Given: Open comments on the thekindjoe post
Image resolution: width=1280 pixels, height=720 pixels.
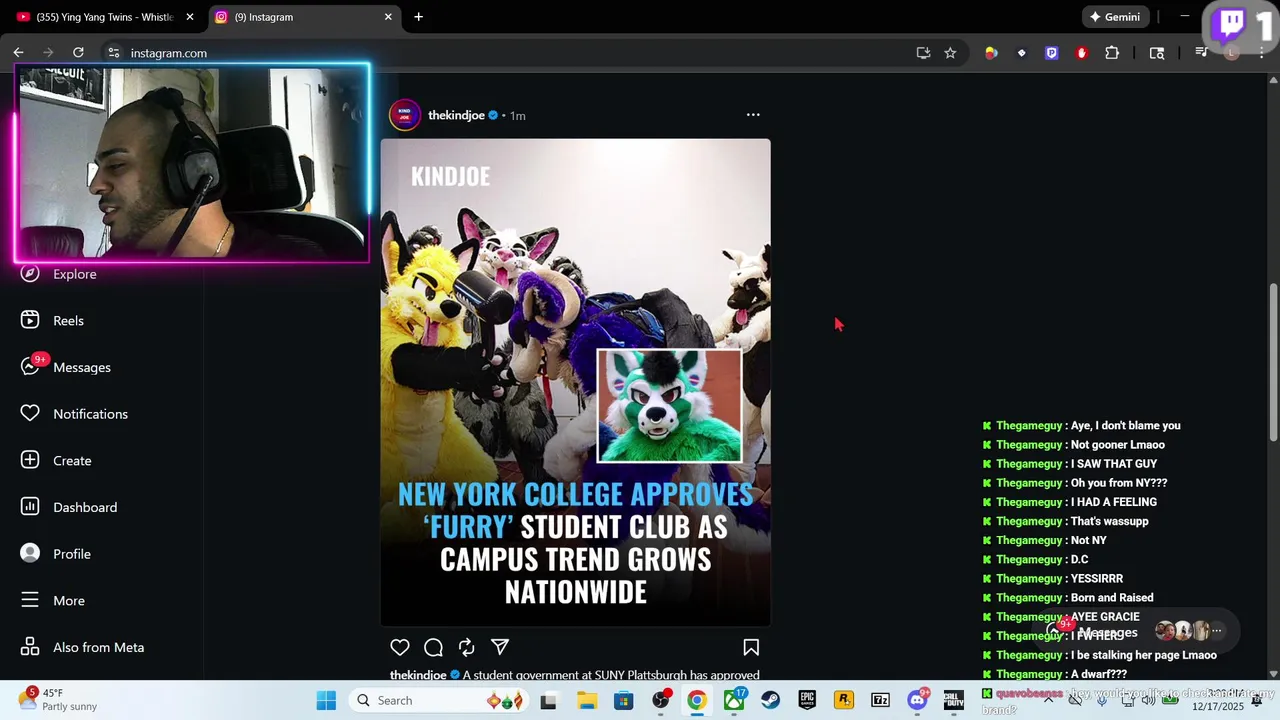Looking at the screenshot, I should point(433,647).
